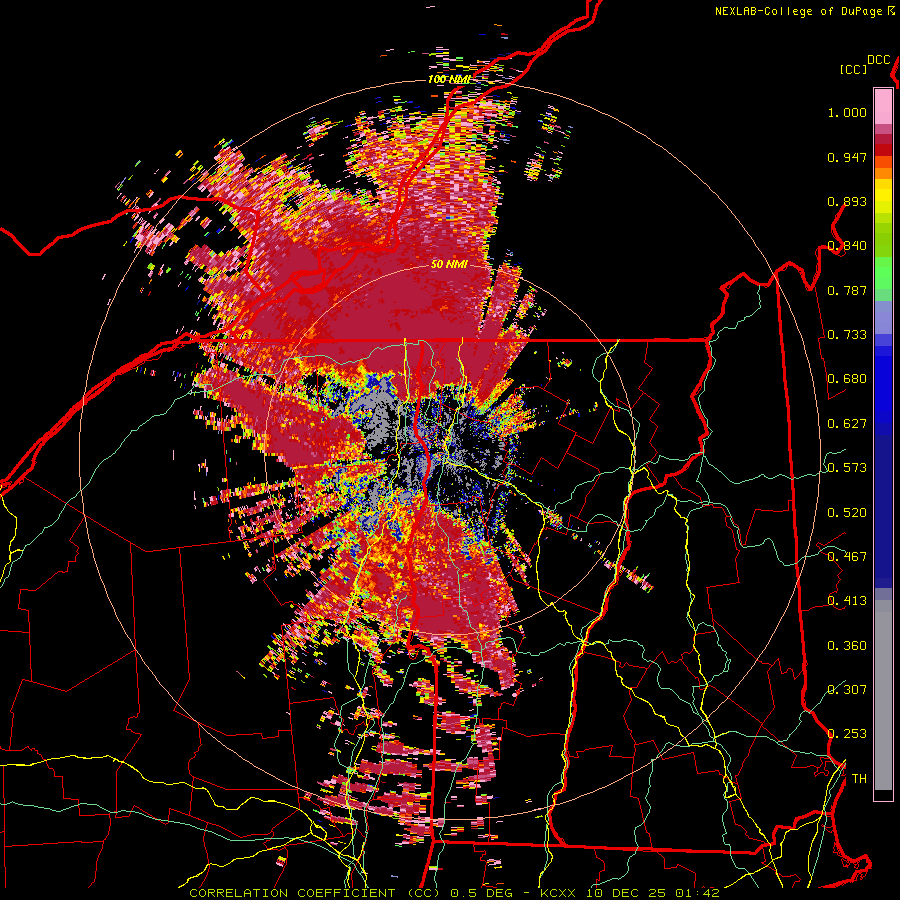Viewport: 900px width, 900px height.
Task: Select the 1.000 value on the scale
Action: [x=847, y=112]
